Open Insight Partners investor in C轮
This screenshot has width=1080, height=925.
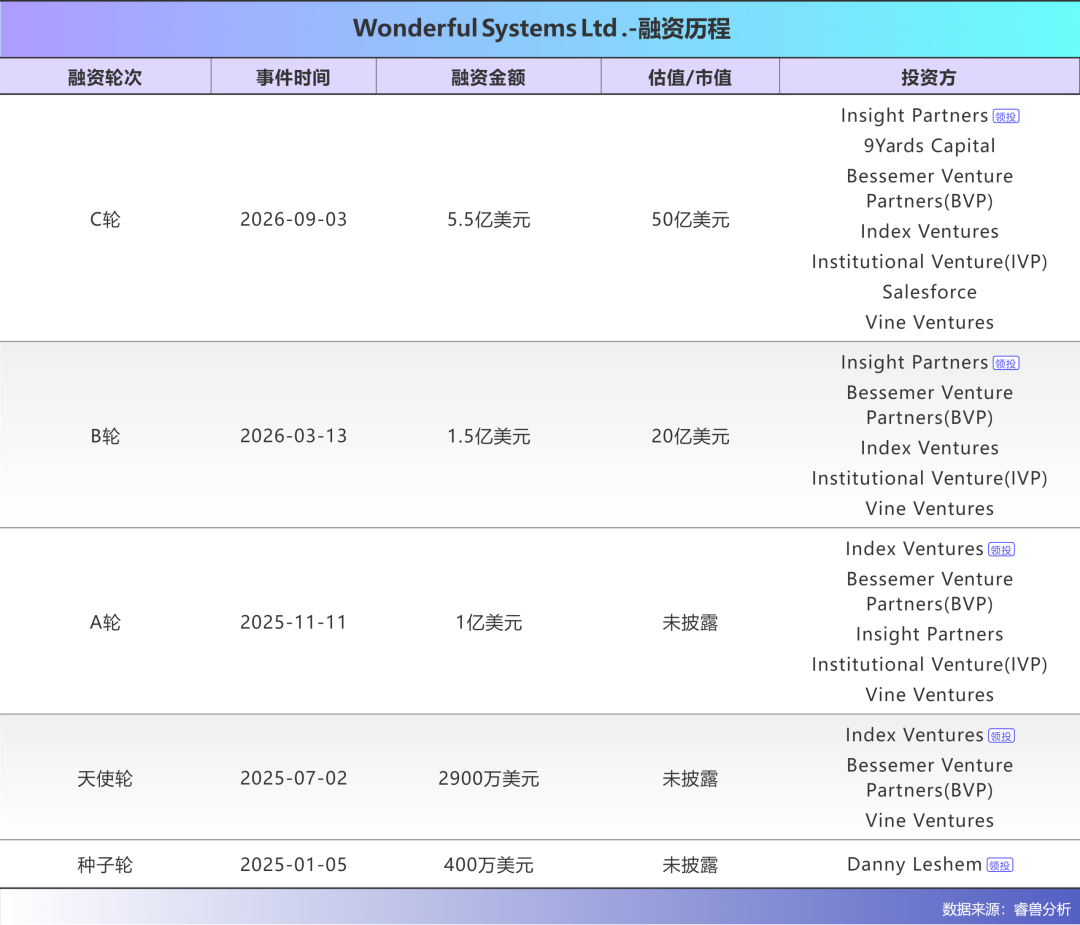[914, 116]
